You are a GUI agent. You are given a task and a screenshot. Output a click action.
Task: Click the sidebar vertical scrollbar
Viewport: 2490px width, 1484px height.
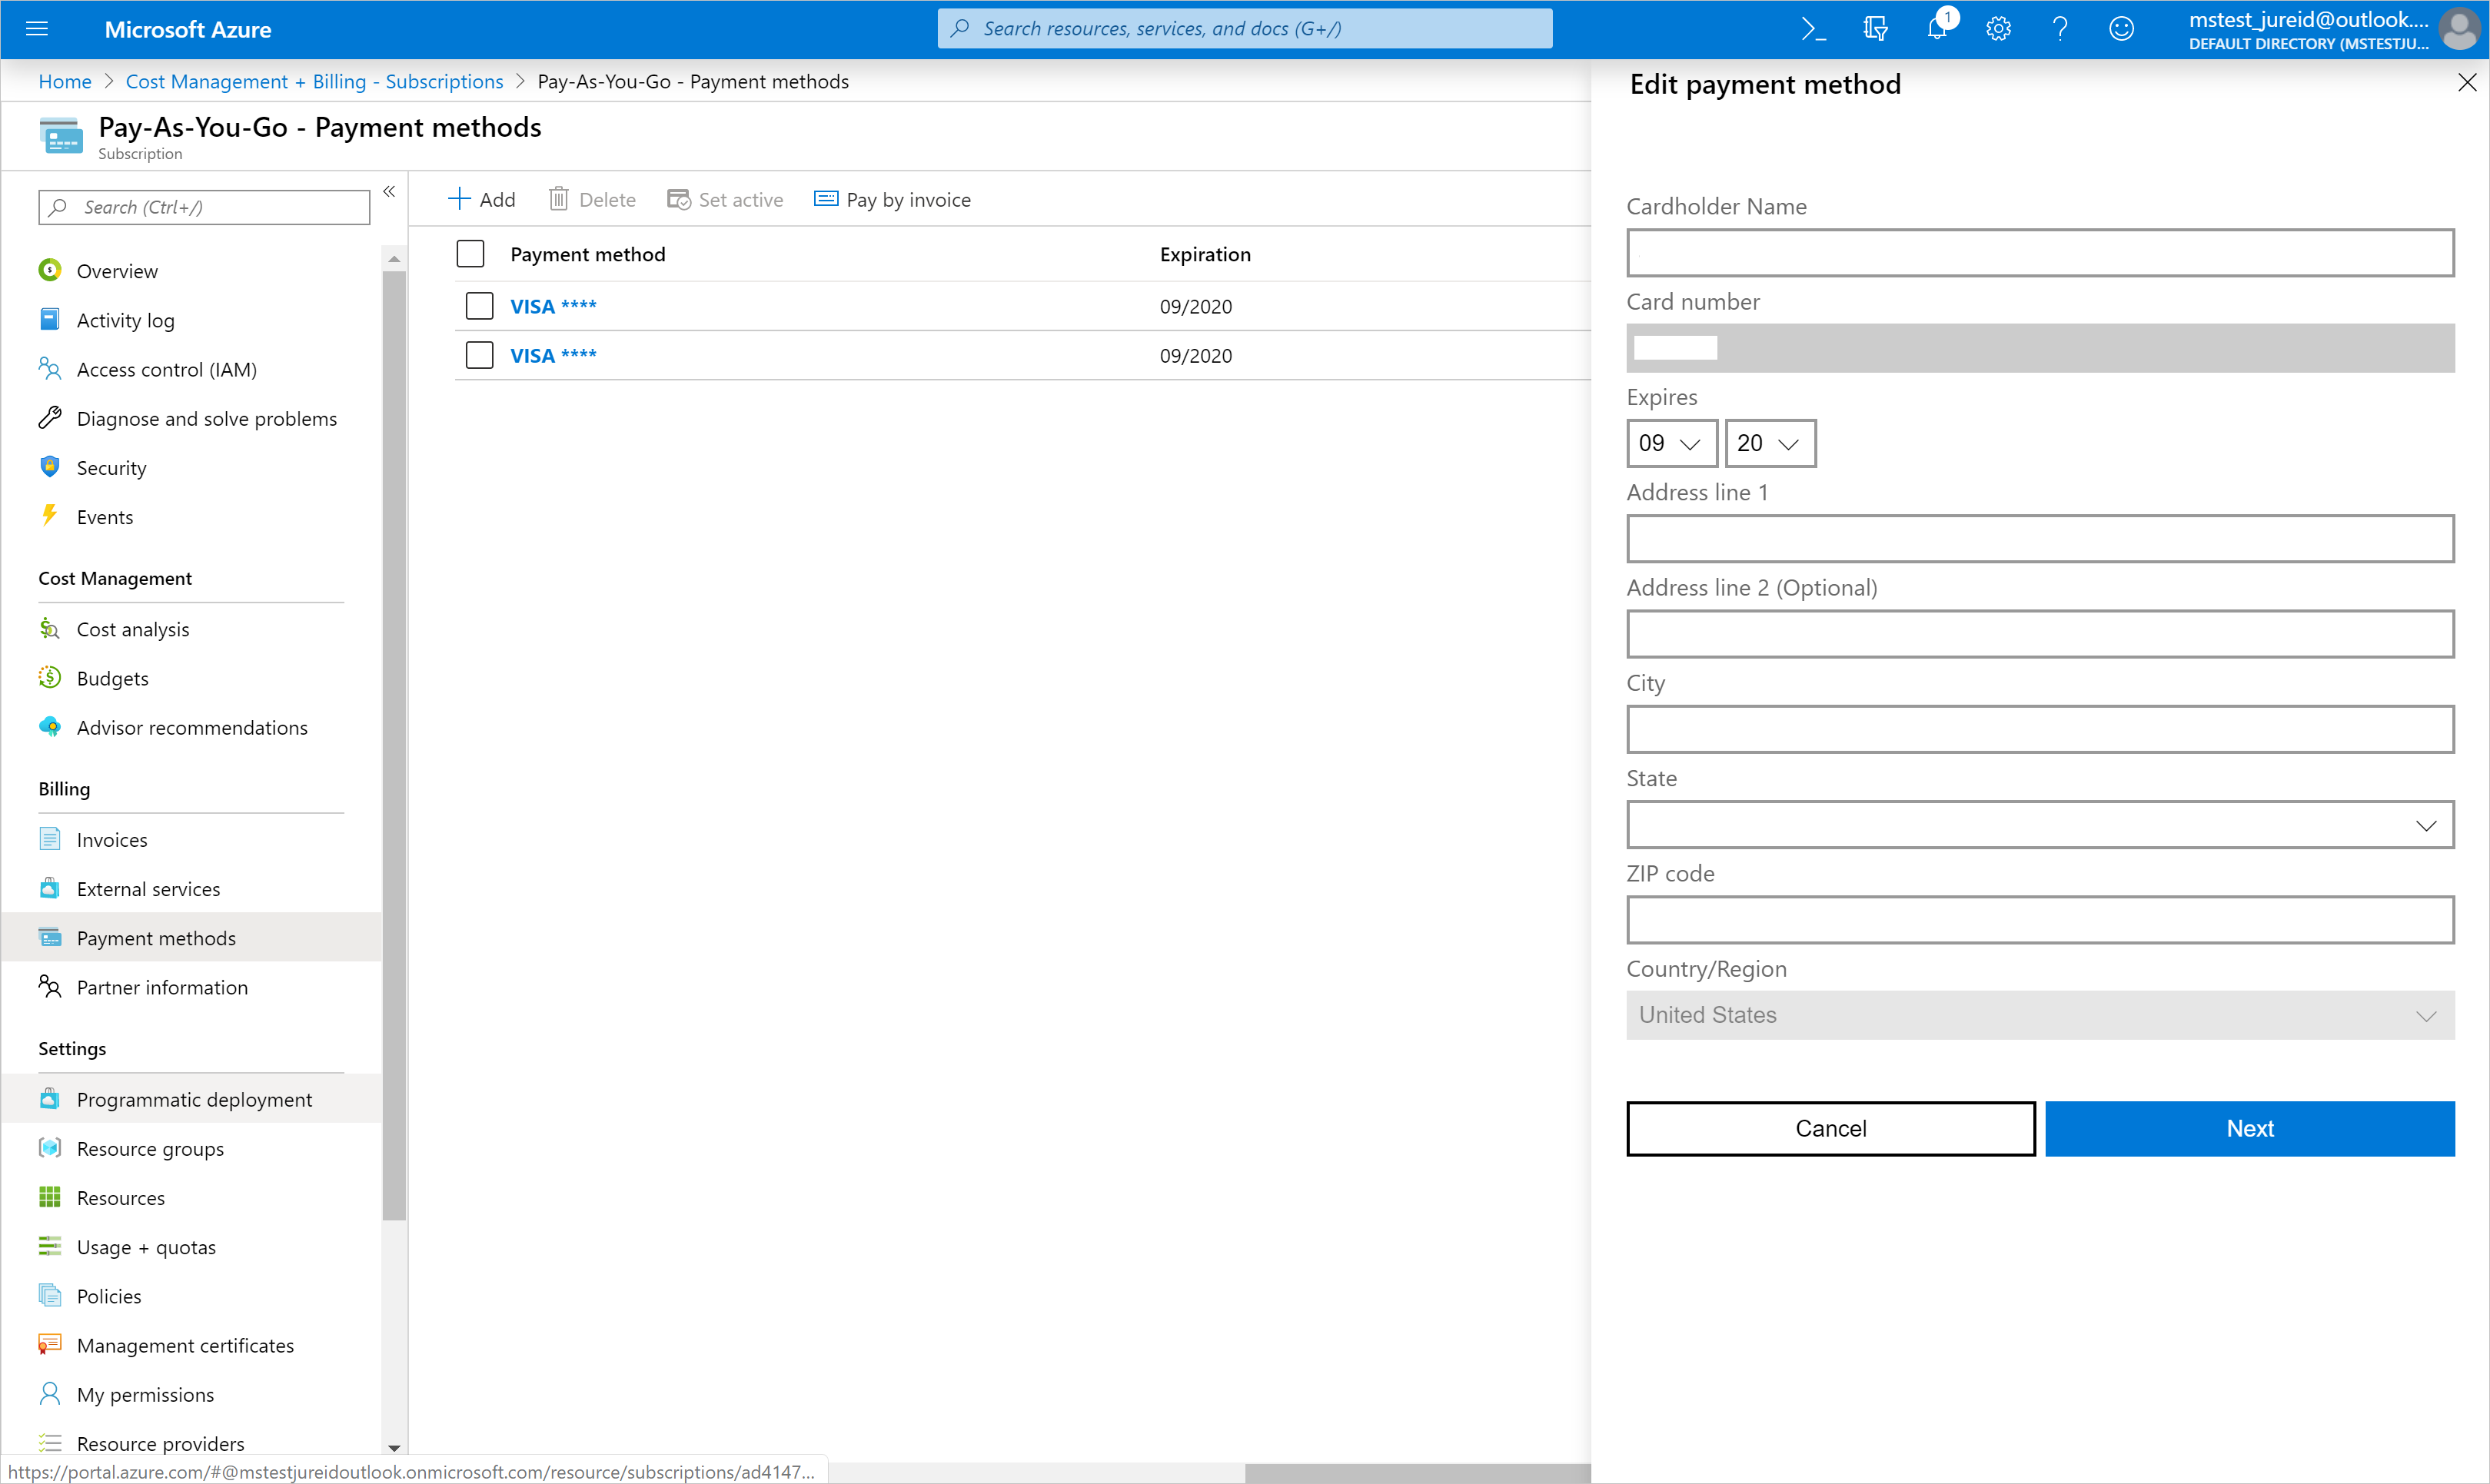(x=394, y=745)
